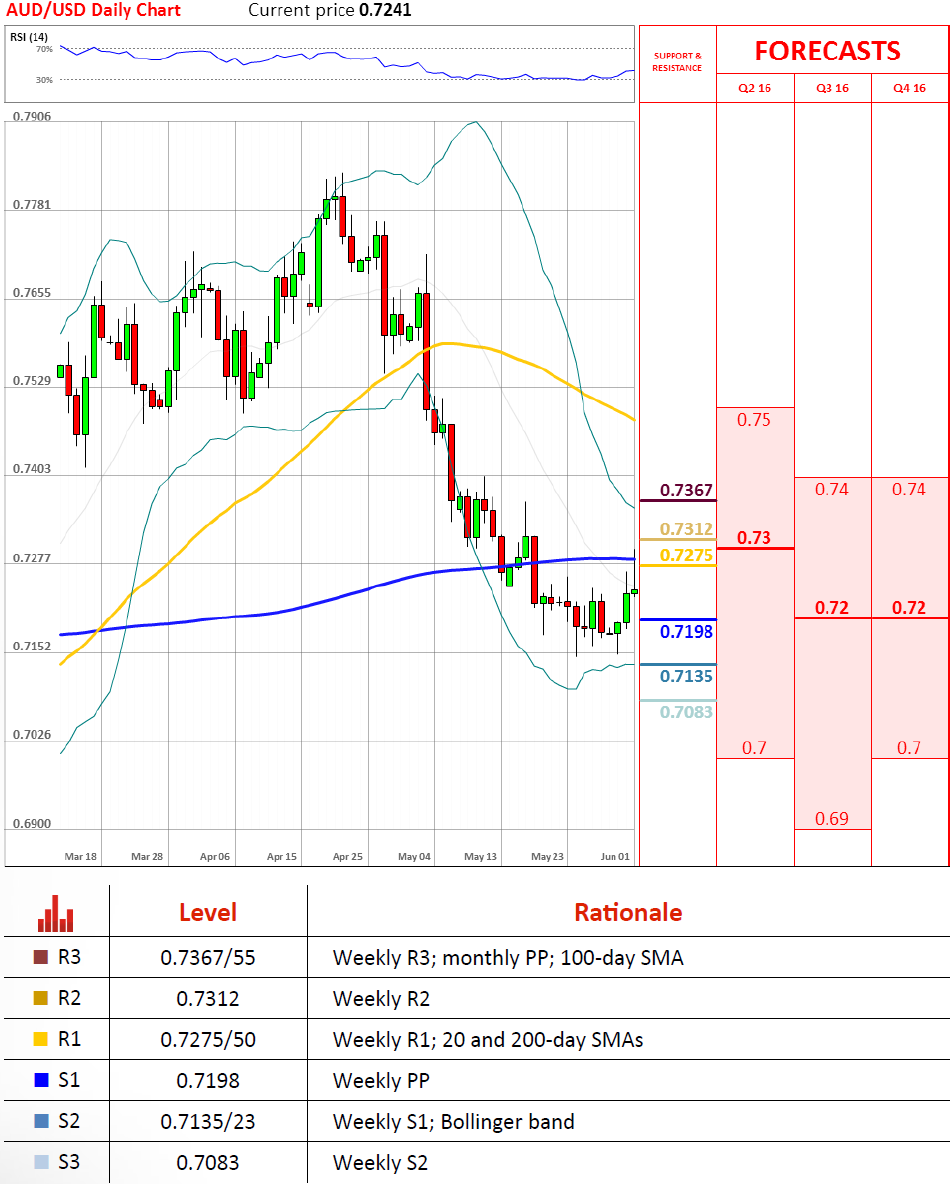Click the 0.7275 resistance level label
The image size is (951, 1184).
686,555
